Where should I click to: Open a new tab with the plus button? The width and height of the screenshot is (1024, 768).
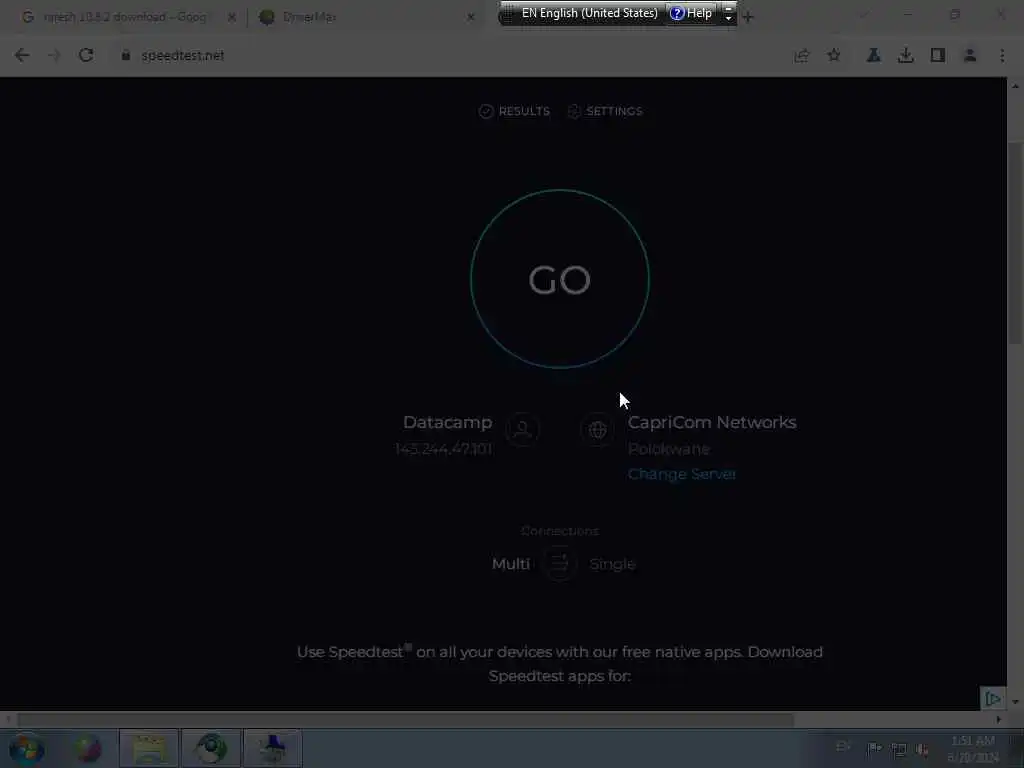pyautogui.click(x=748, y=17)
